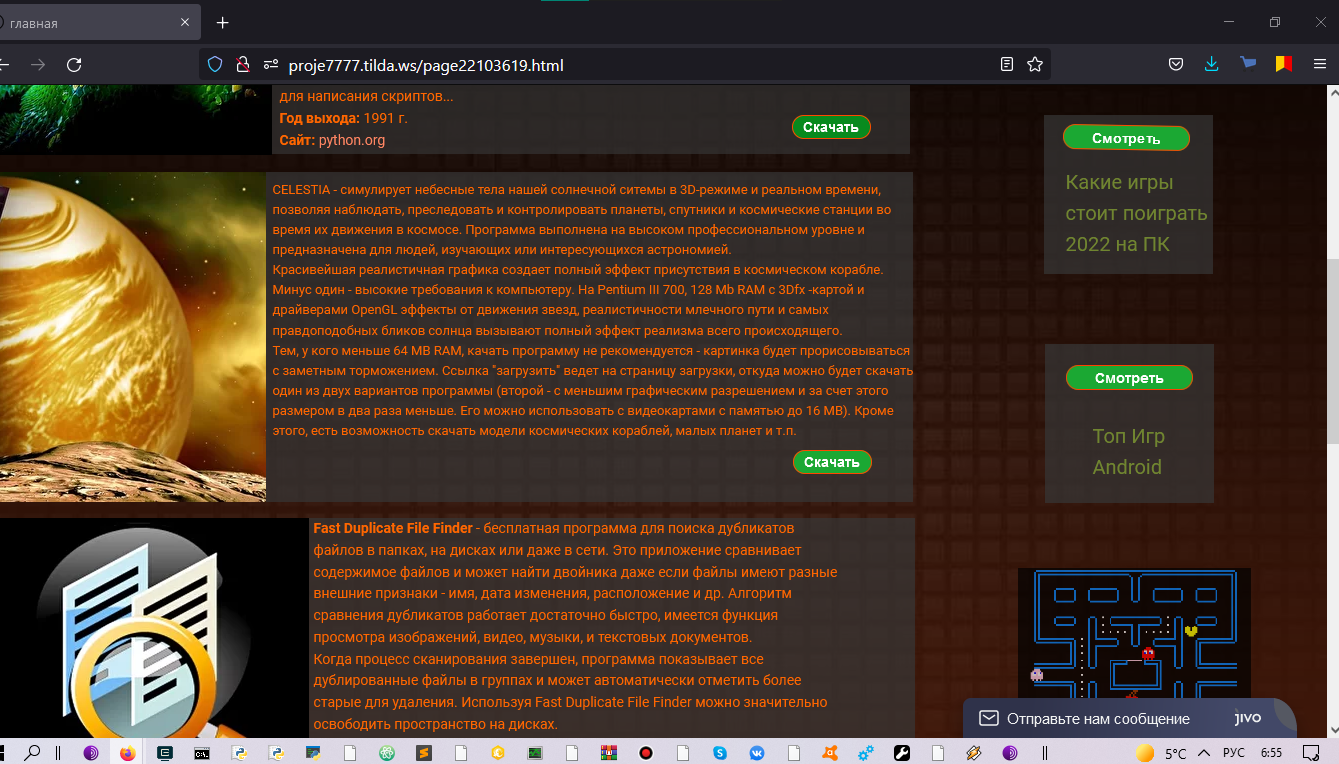
Task: Open the Pocket save icon
Action: (x=1177, y=65)
